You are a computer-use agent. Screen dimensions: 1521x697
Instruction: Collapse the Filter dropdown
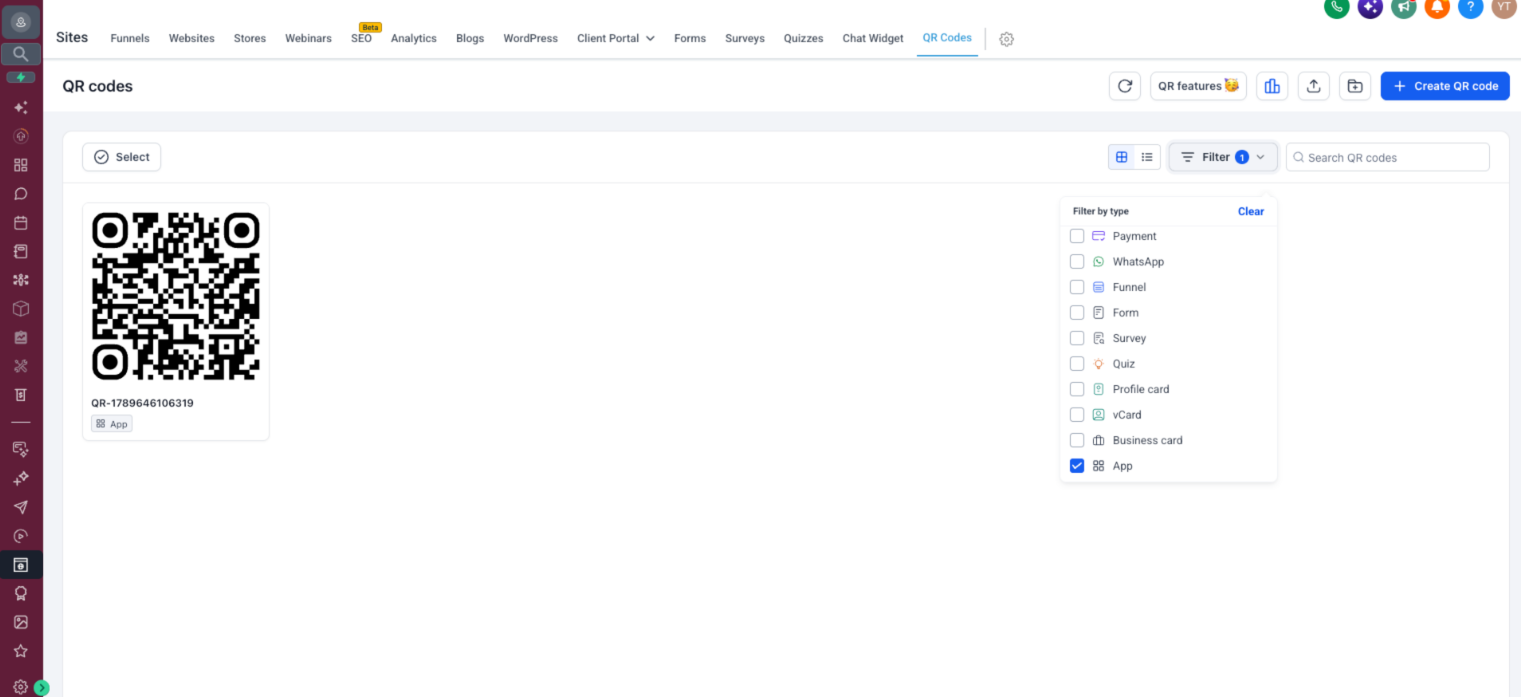tap(1223, 157)
